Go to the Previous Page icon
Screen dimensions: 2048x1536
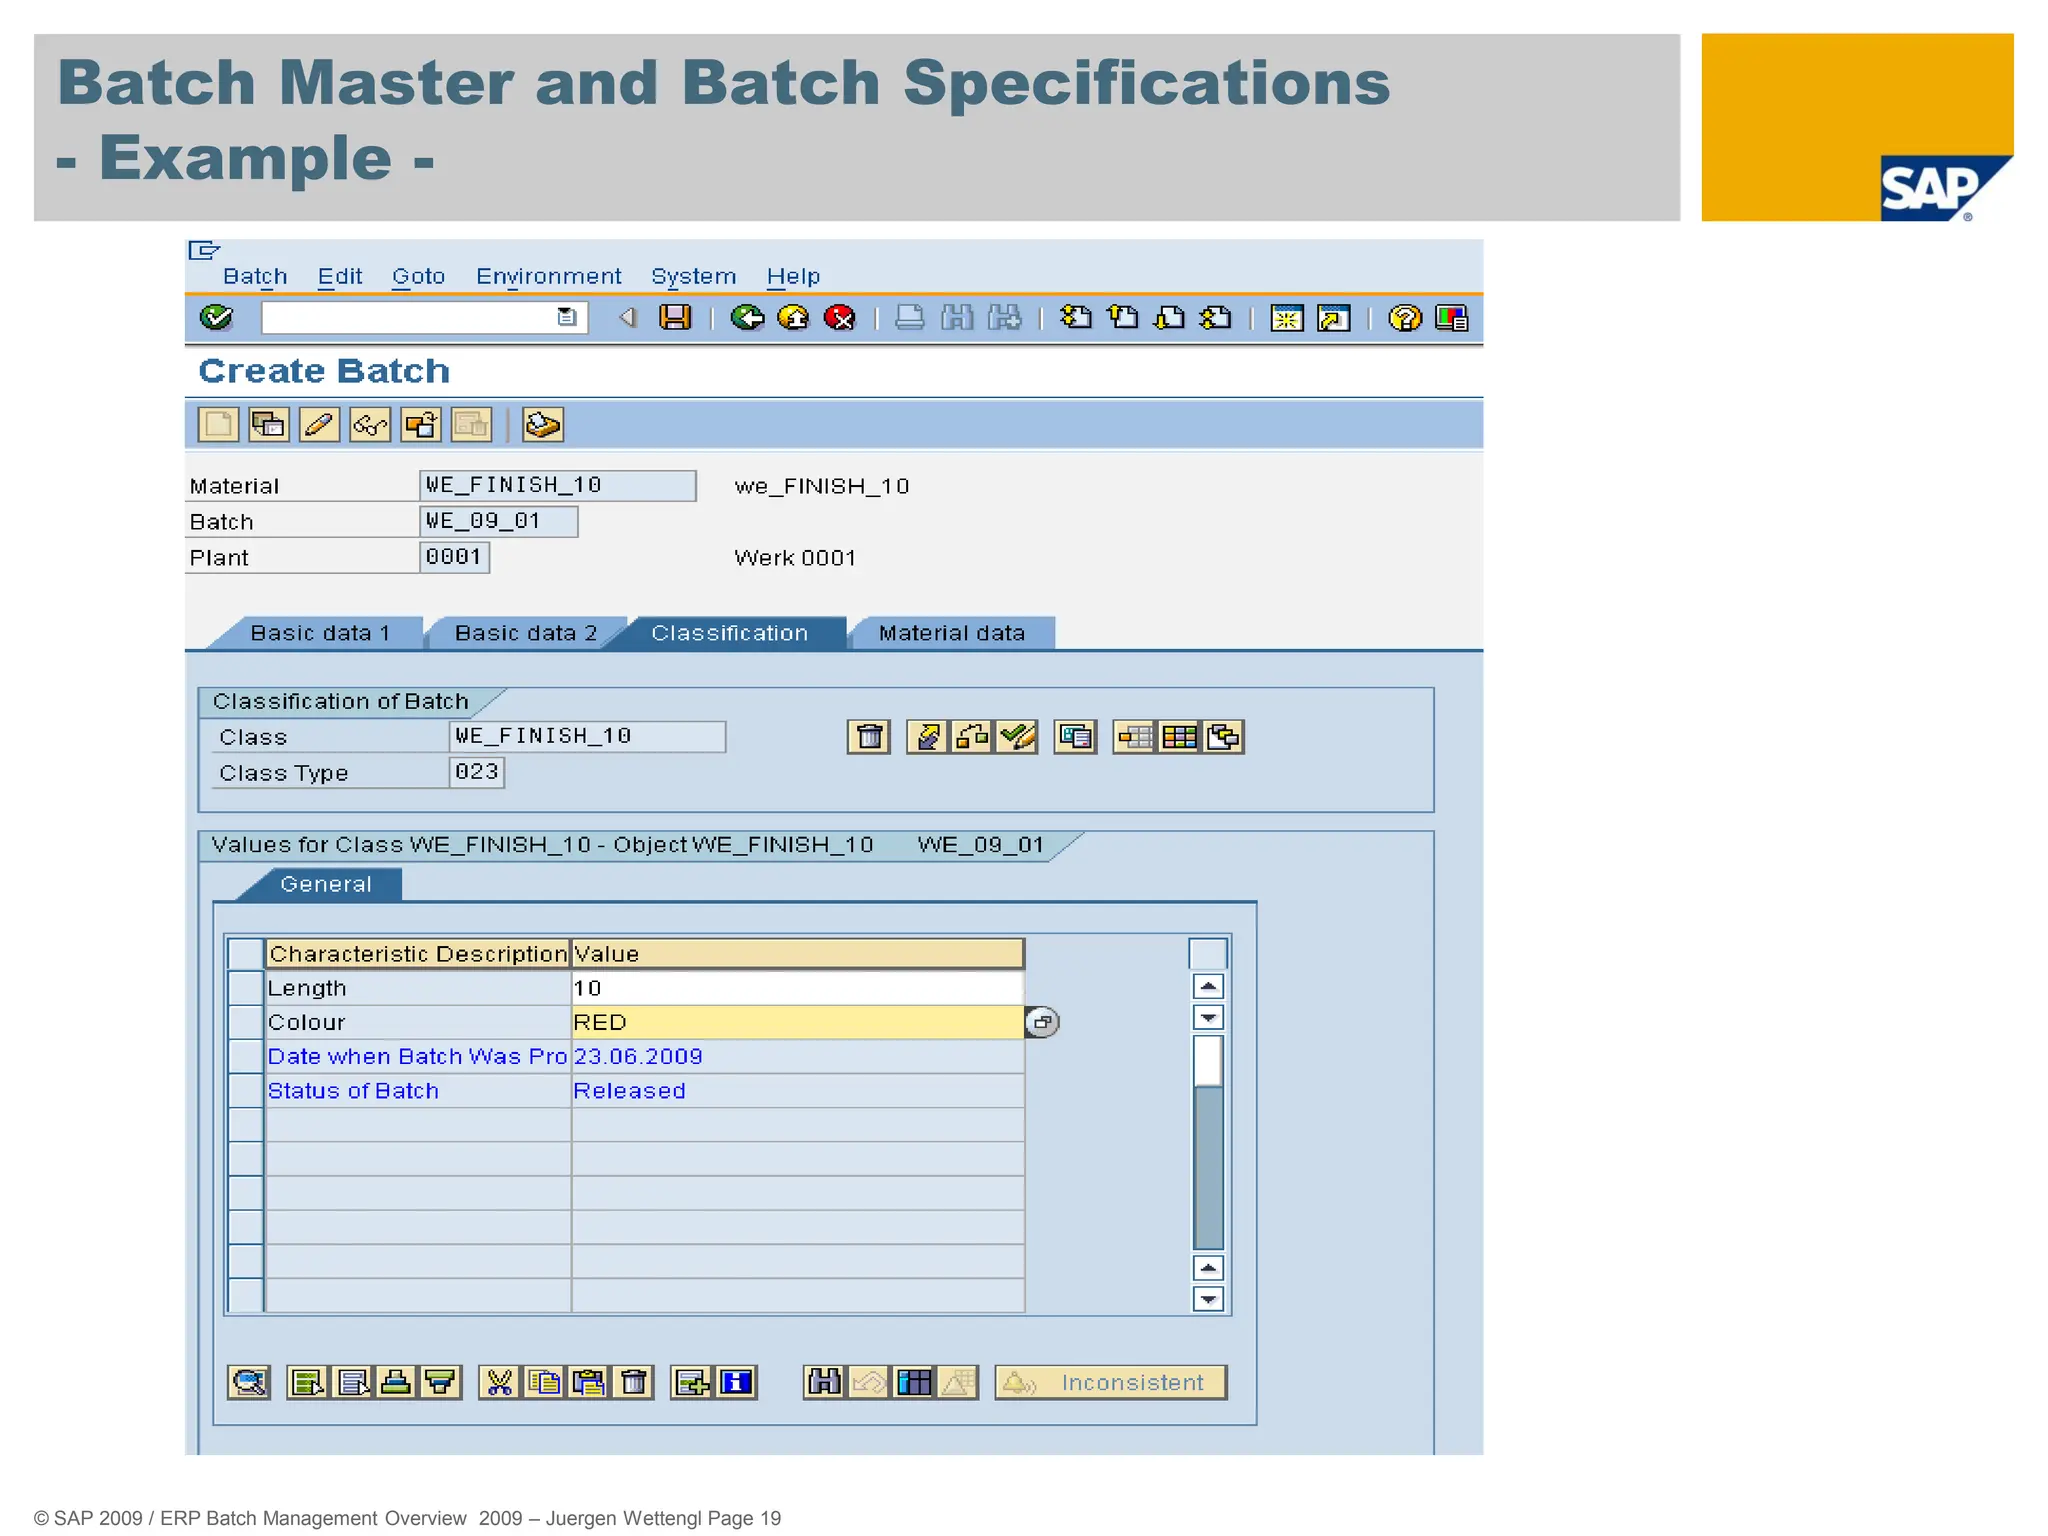[x=1123, y=318]
